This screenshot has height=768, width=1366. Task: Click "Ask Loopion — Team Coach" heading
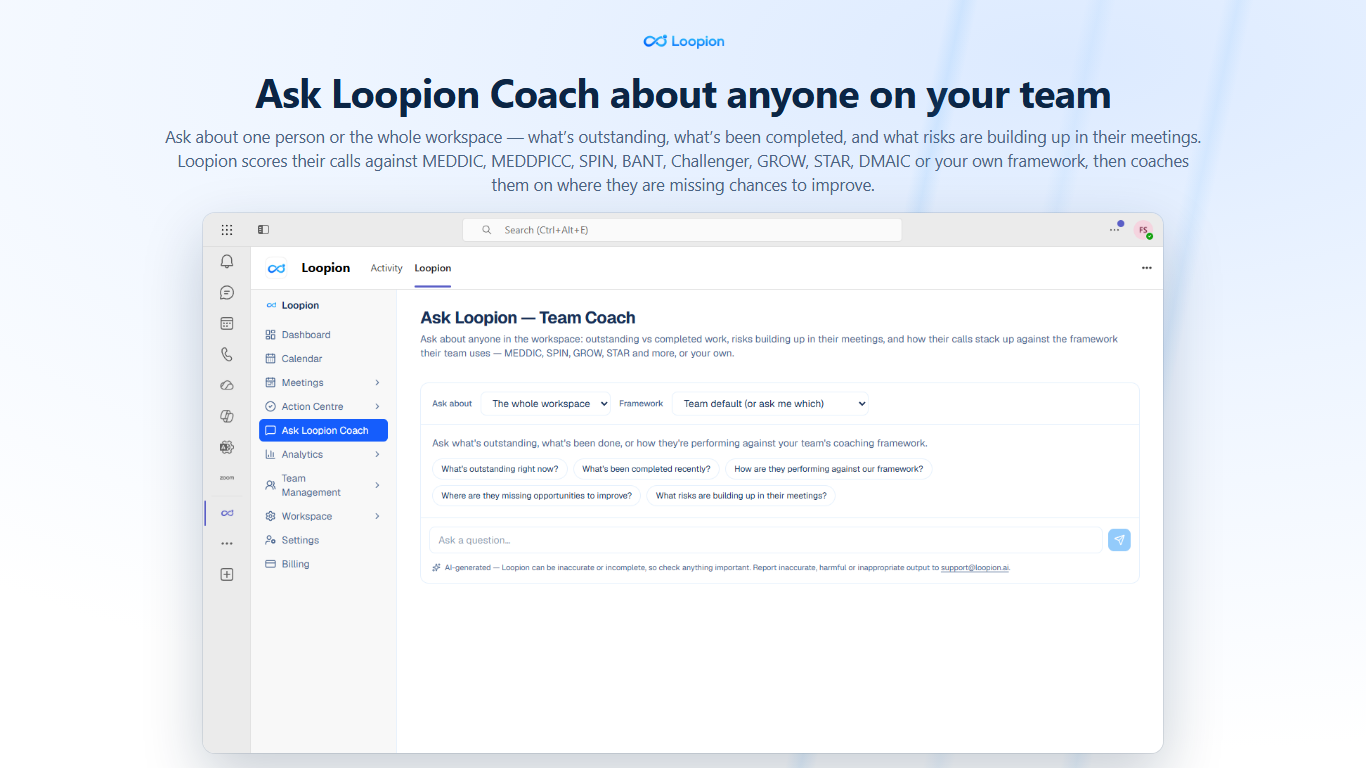pos(528,318)
